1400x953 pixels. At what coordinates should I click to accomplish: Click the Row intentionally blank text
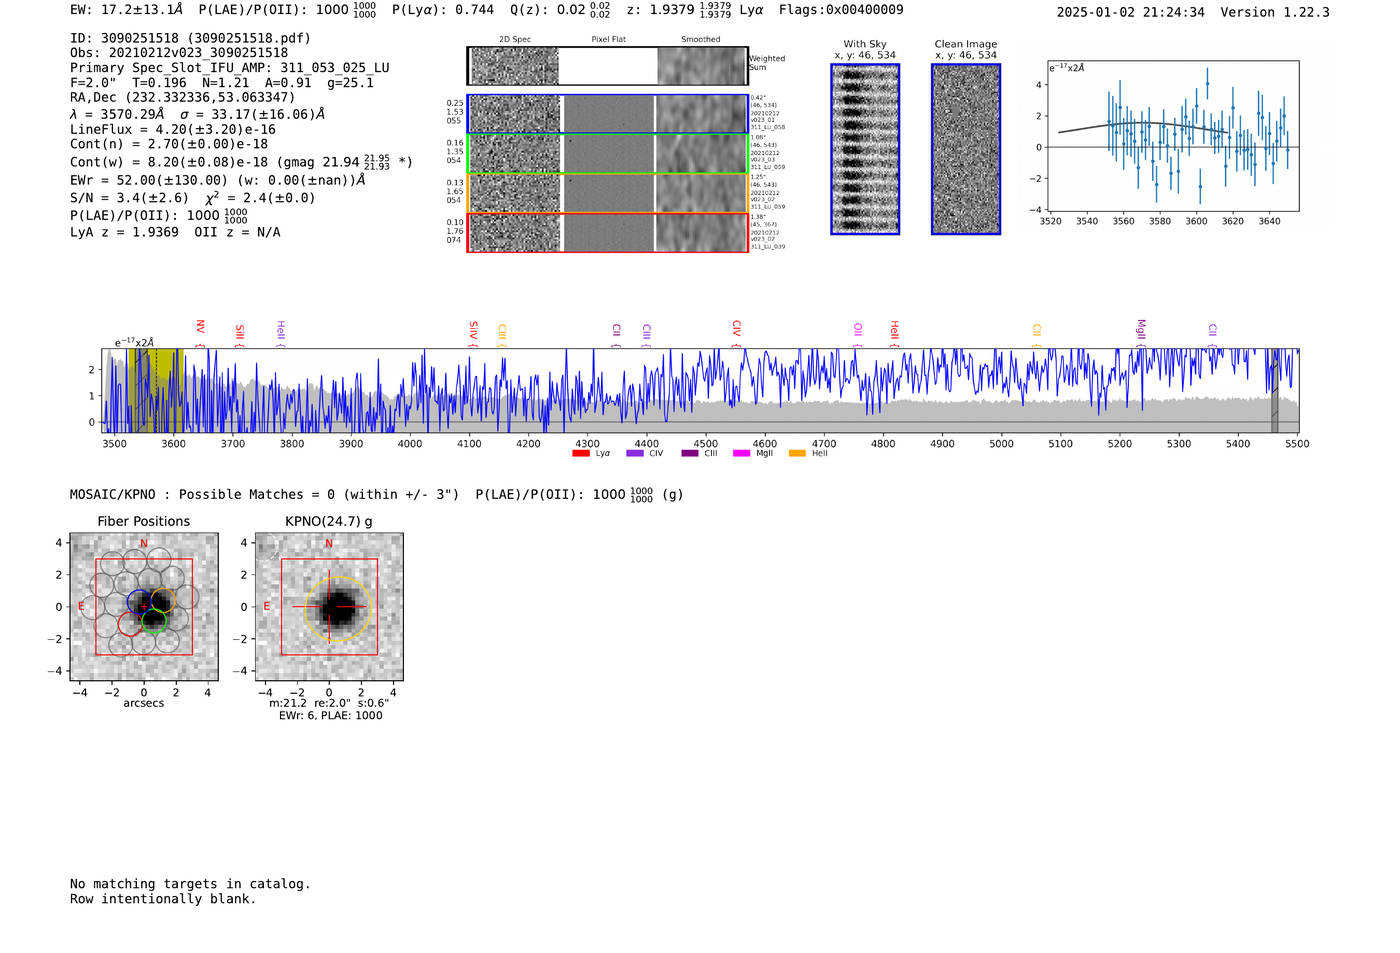click(163, 899)
